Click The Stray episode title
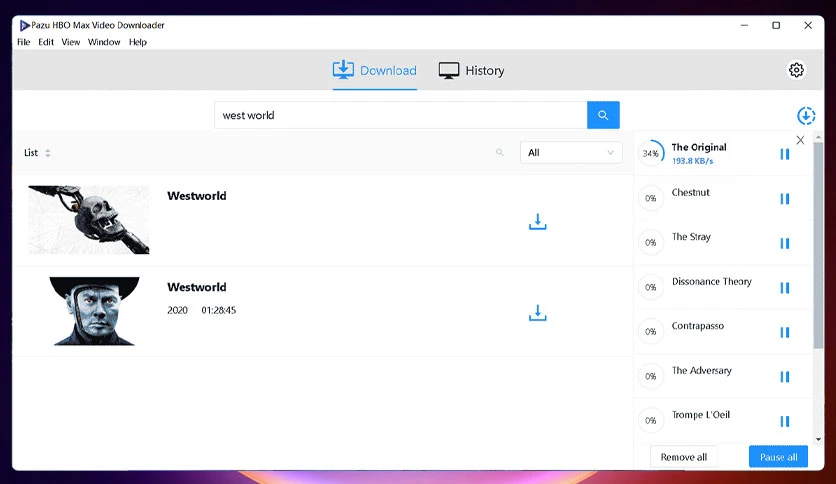836x484 pixels. point(691,237)
